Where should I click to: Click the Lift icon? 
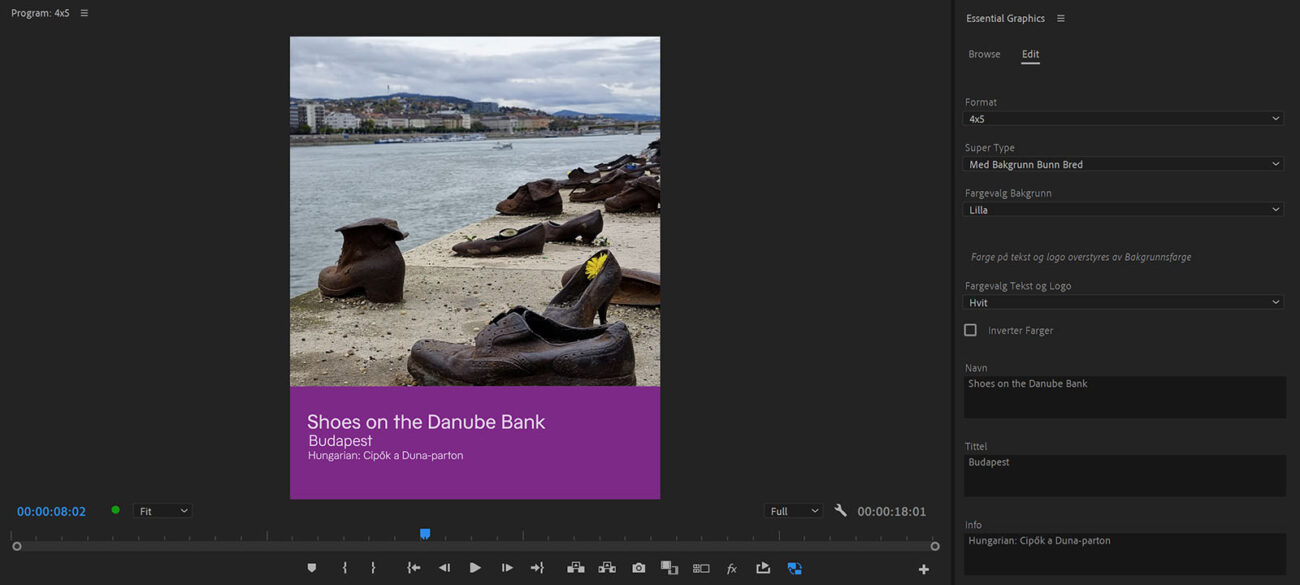[576, 568]
